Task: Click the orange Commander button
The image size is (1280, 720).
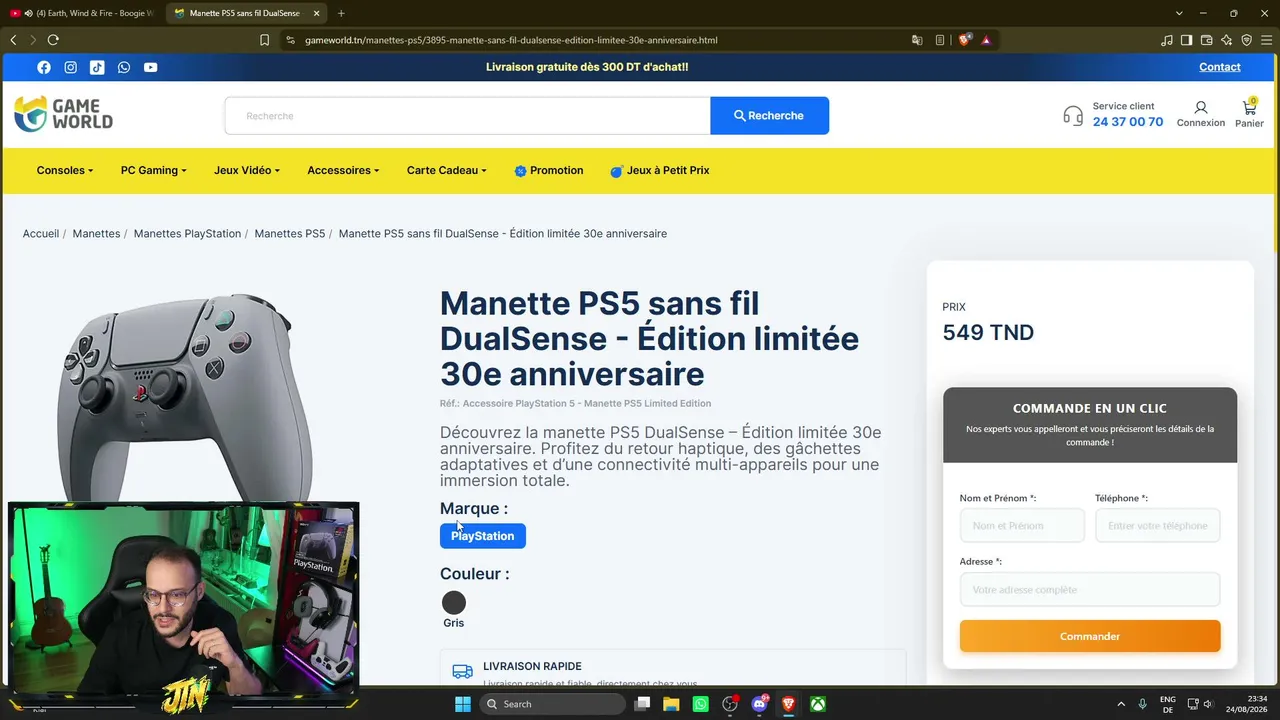Action: pos(1090,636)
